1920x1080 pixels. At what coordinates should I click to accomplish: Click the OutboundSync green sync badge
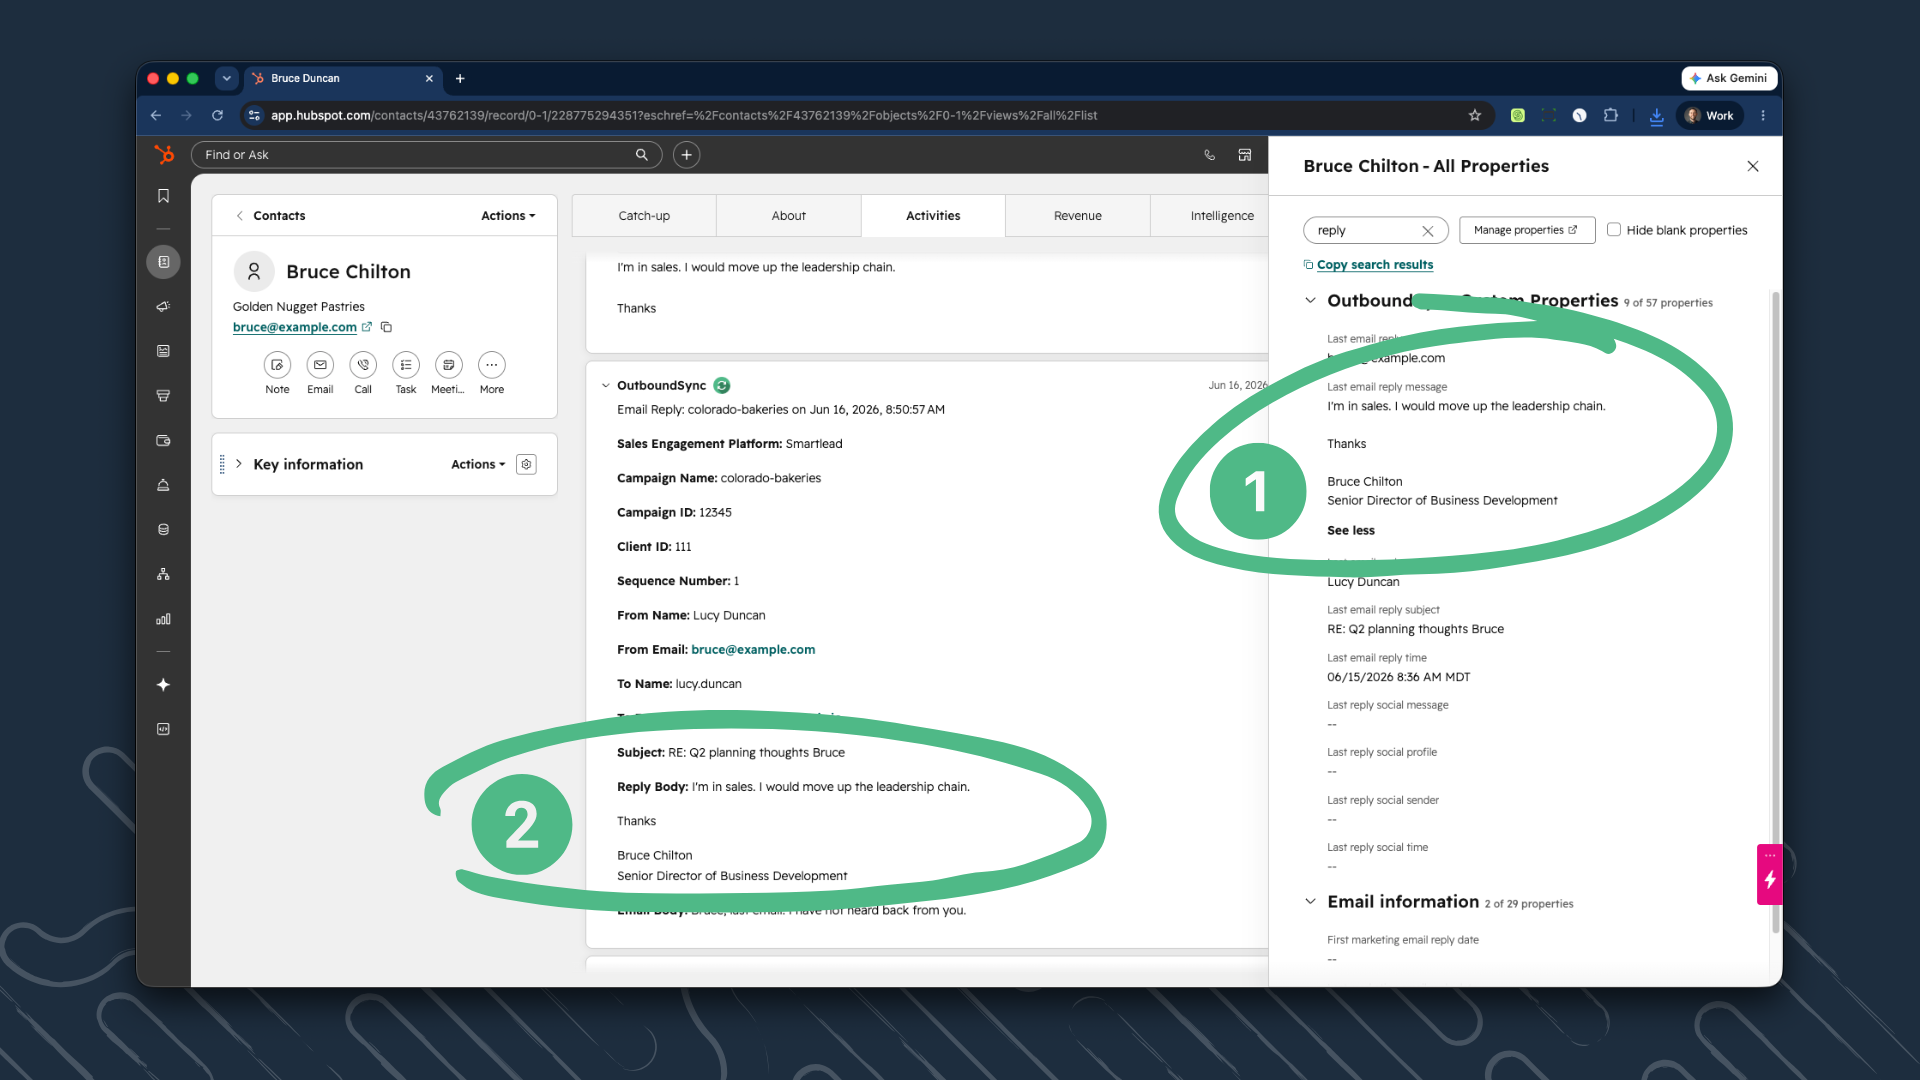(722, 386)
